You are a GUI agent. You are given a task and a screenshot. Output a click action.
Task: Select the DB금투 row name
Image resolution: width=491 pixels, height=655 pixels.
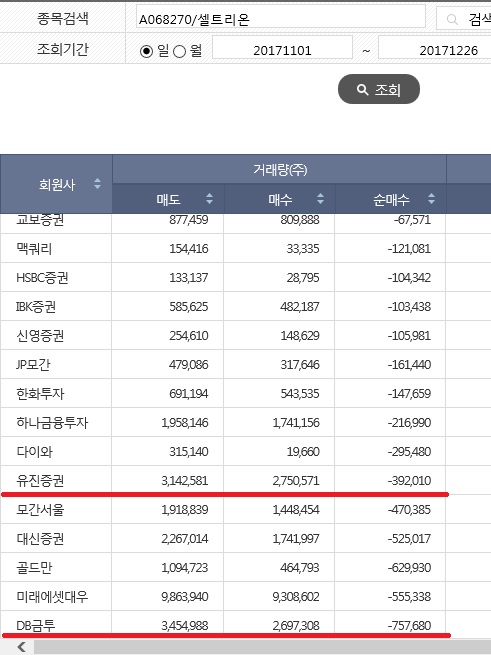[x=36, y=626]
